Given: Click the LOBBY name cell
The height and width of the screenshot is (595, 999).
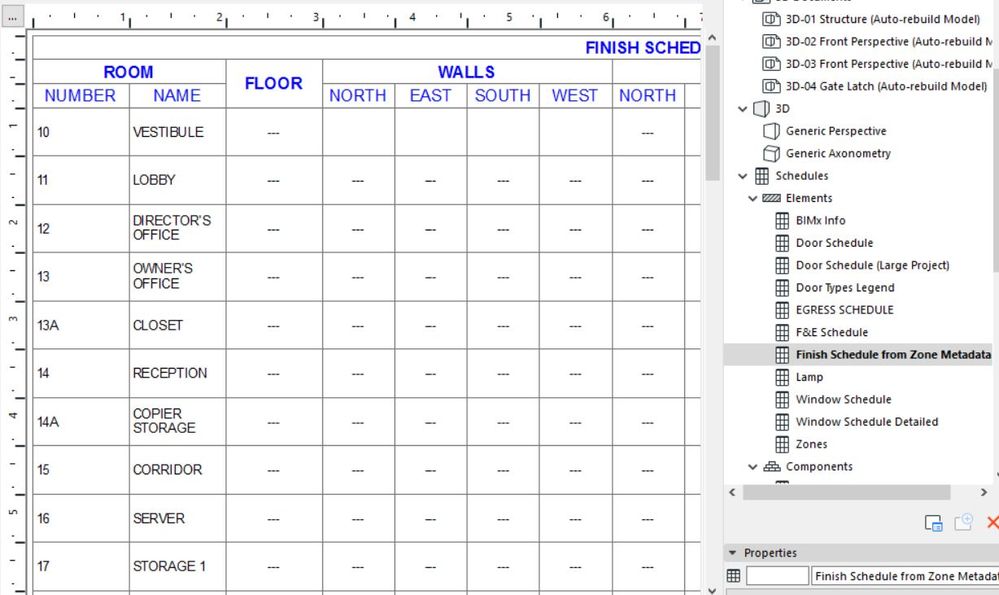Looking at the screenshot, I should pyautogui.click(x=177, y=180).
